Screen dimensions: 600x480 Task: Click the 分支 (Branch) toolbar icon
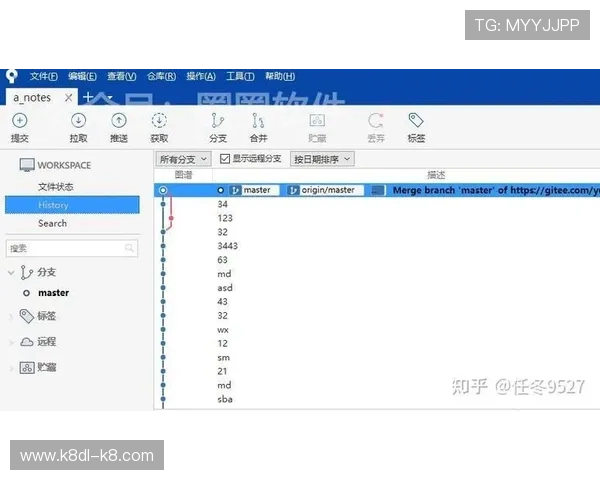pos(218,121)
